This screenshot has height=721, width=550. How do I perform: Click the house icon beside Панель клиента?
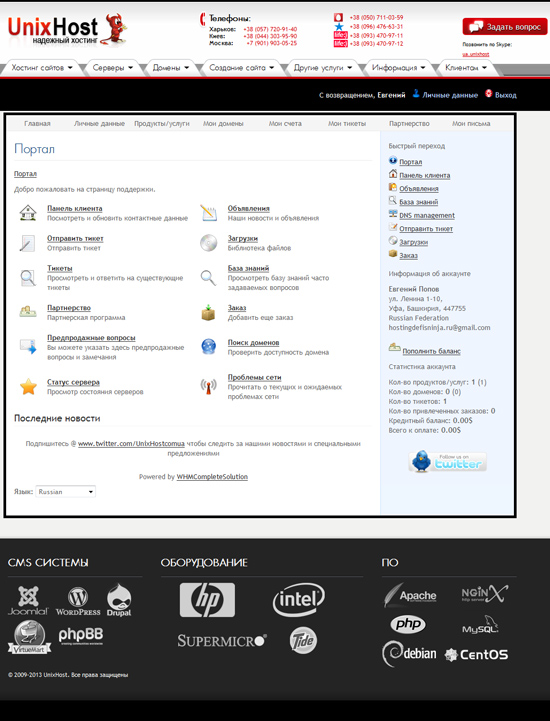tap(28, 213)
